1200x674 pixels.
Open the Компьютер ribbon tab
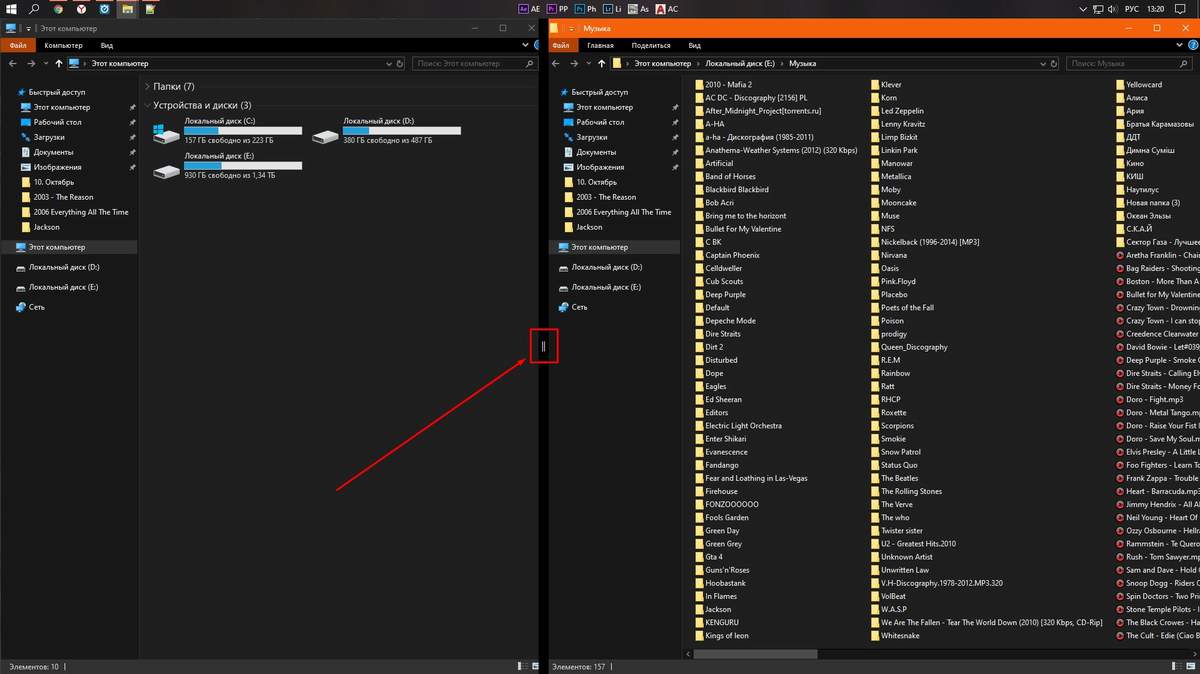(63, 45)
